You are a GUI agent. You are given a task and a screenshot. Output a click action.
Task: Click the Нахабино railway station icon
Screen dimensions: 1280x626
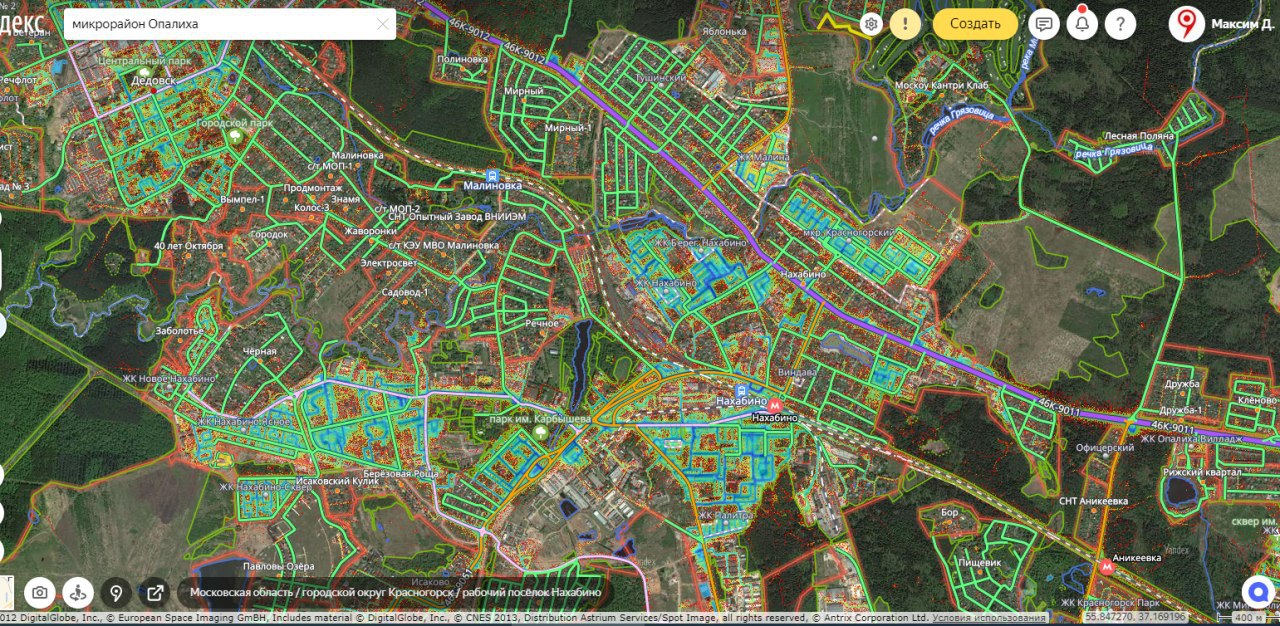[x=741, y=390]
